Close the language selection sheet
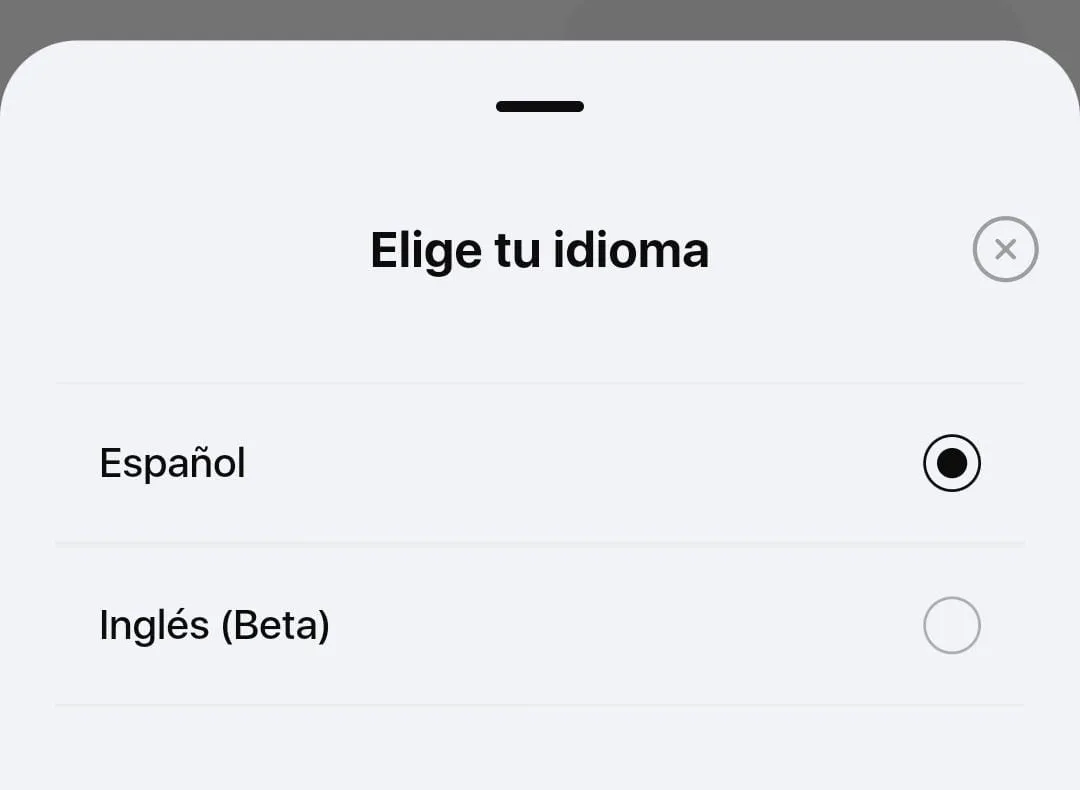The height and width of the screenshot is (790, 1080). pyautogui.click(x=1005, y=249)
